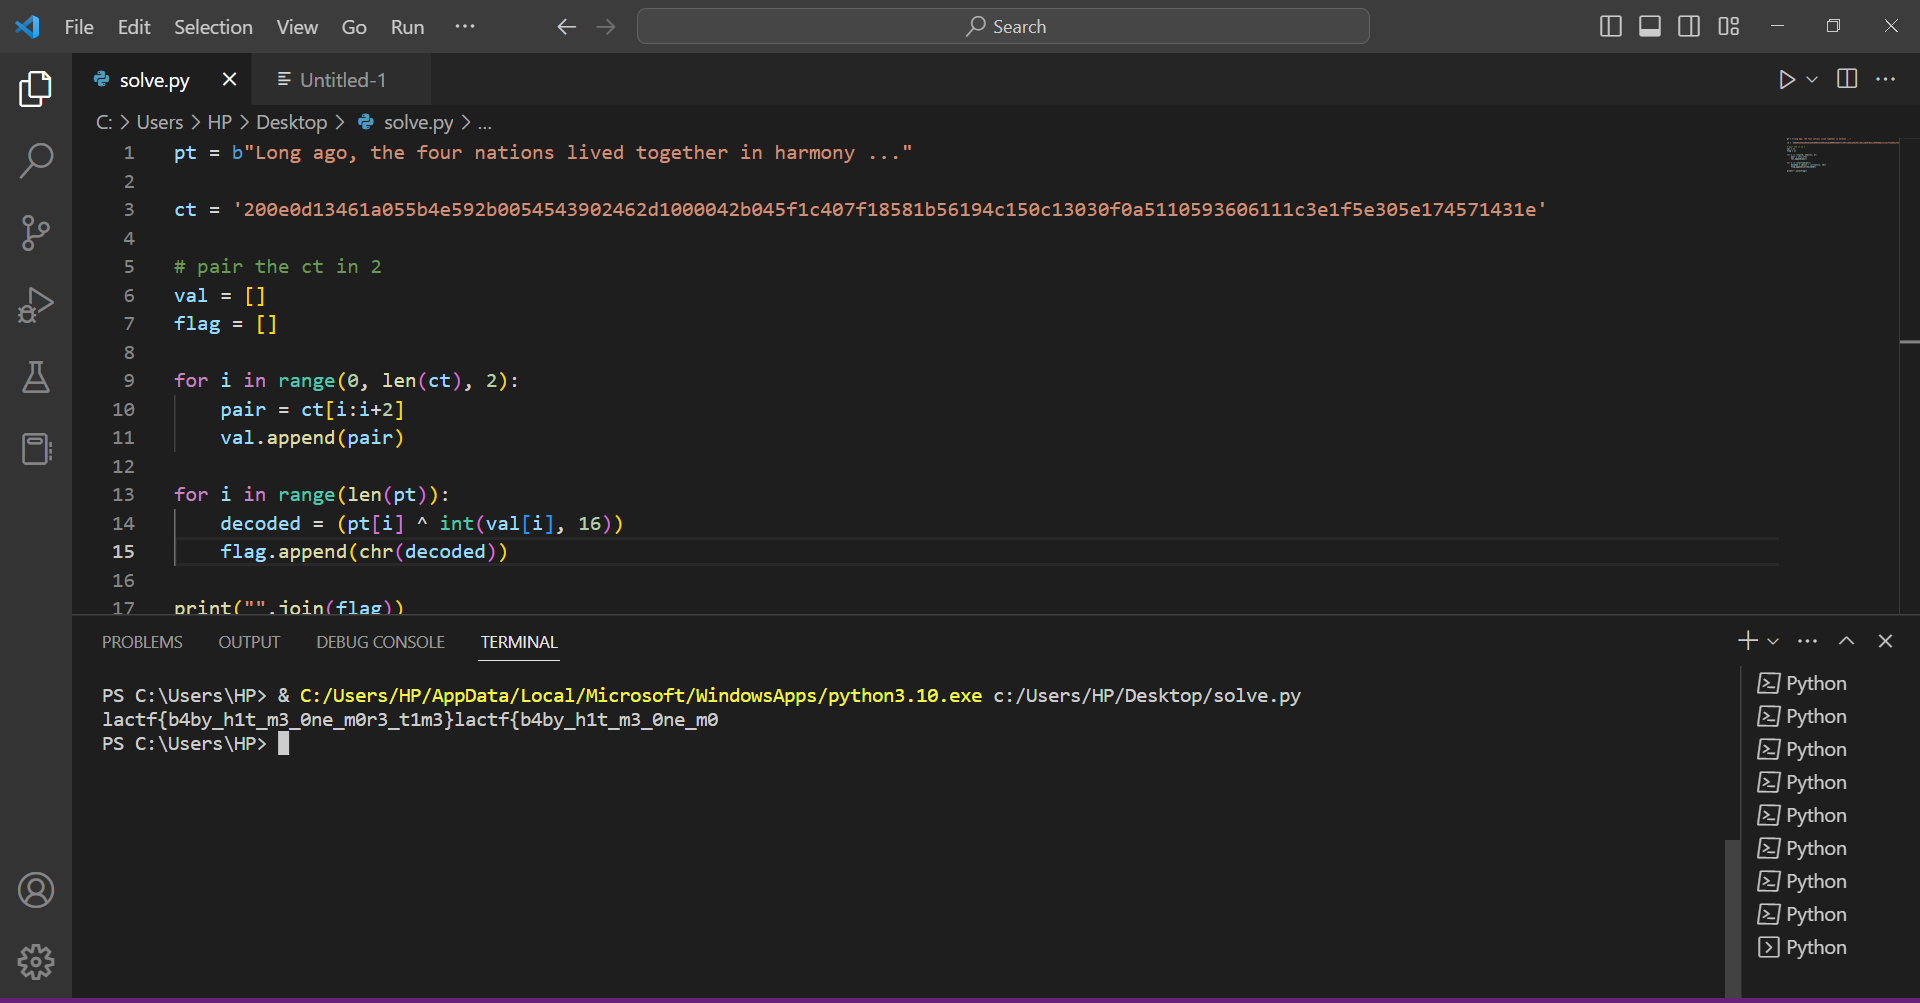
Task: Close the solve.py tab
Action: click(229, 79)
